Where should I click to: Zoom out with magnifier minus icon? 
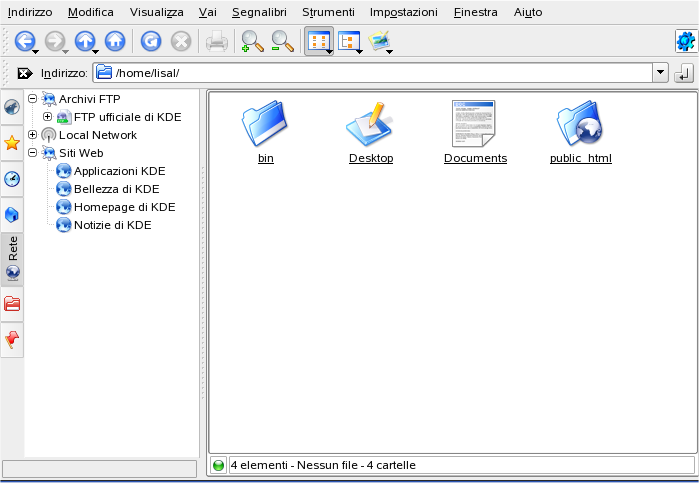pyautogui.click(x=283, y=41)
